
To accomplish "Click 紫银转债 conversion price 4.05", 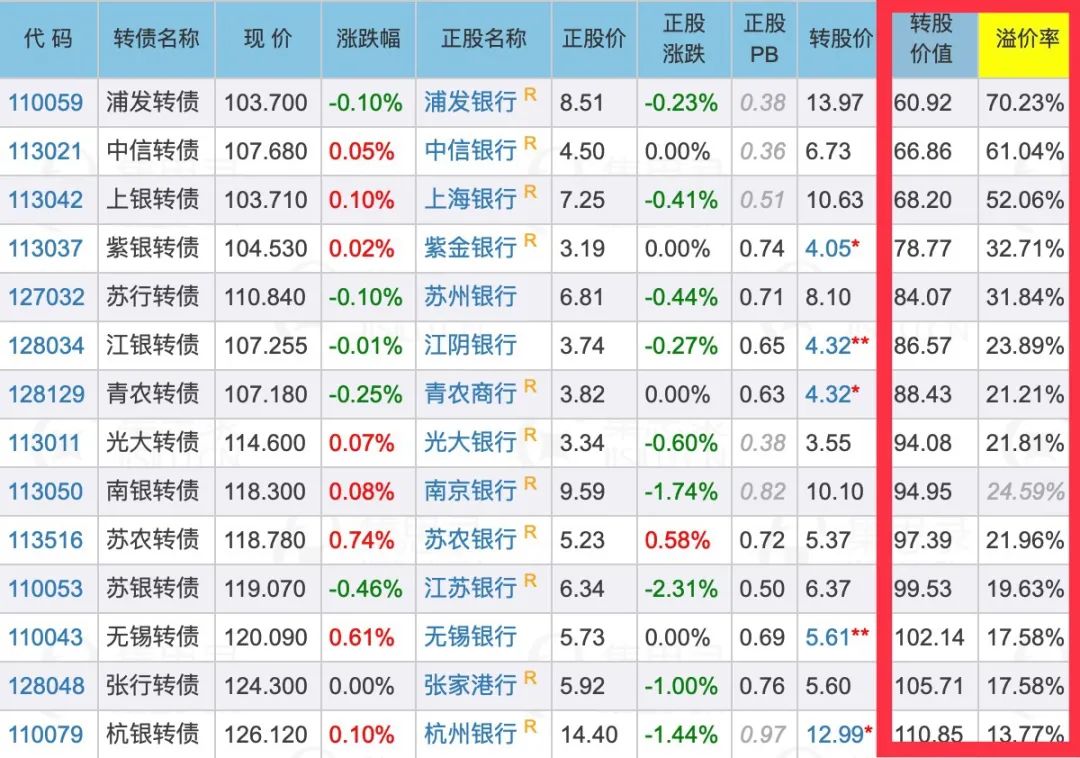I will coord(828,249).
